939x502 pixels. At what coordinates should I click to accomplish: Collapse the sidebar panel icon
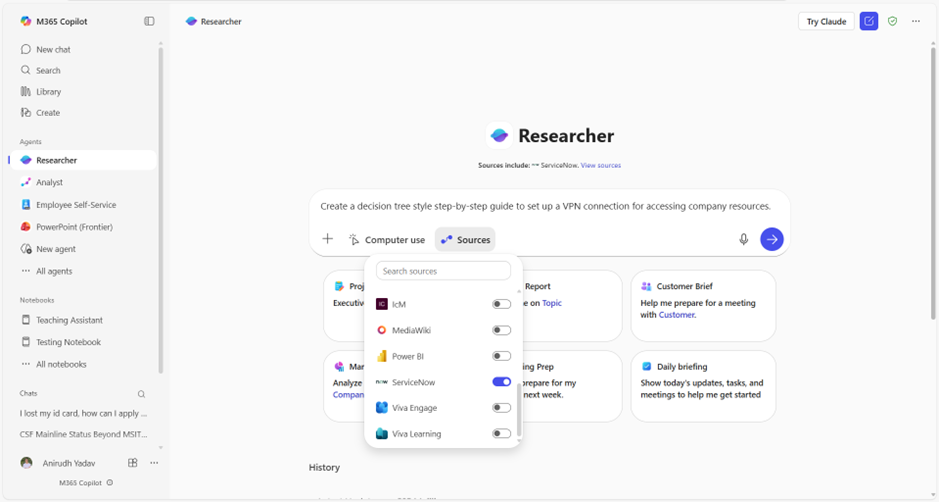(x=149, y=21)
